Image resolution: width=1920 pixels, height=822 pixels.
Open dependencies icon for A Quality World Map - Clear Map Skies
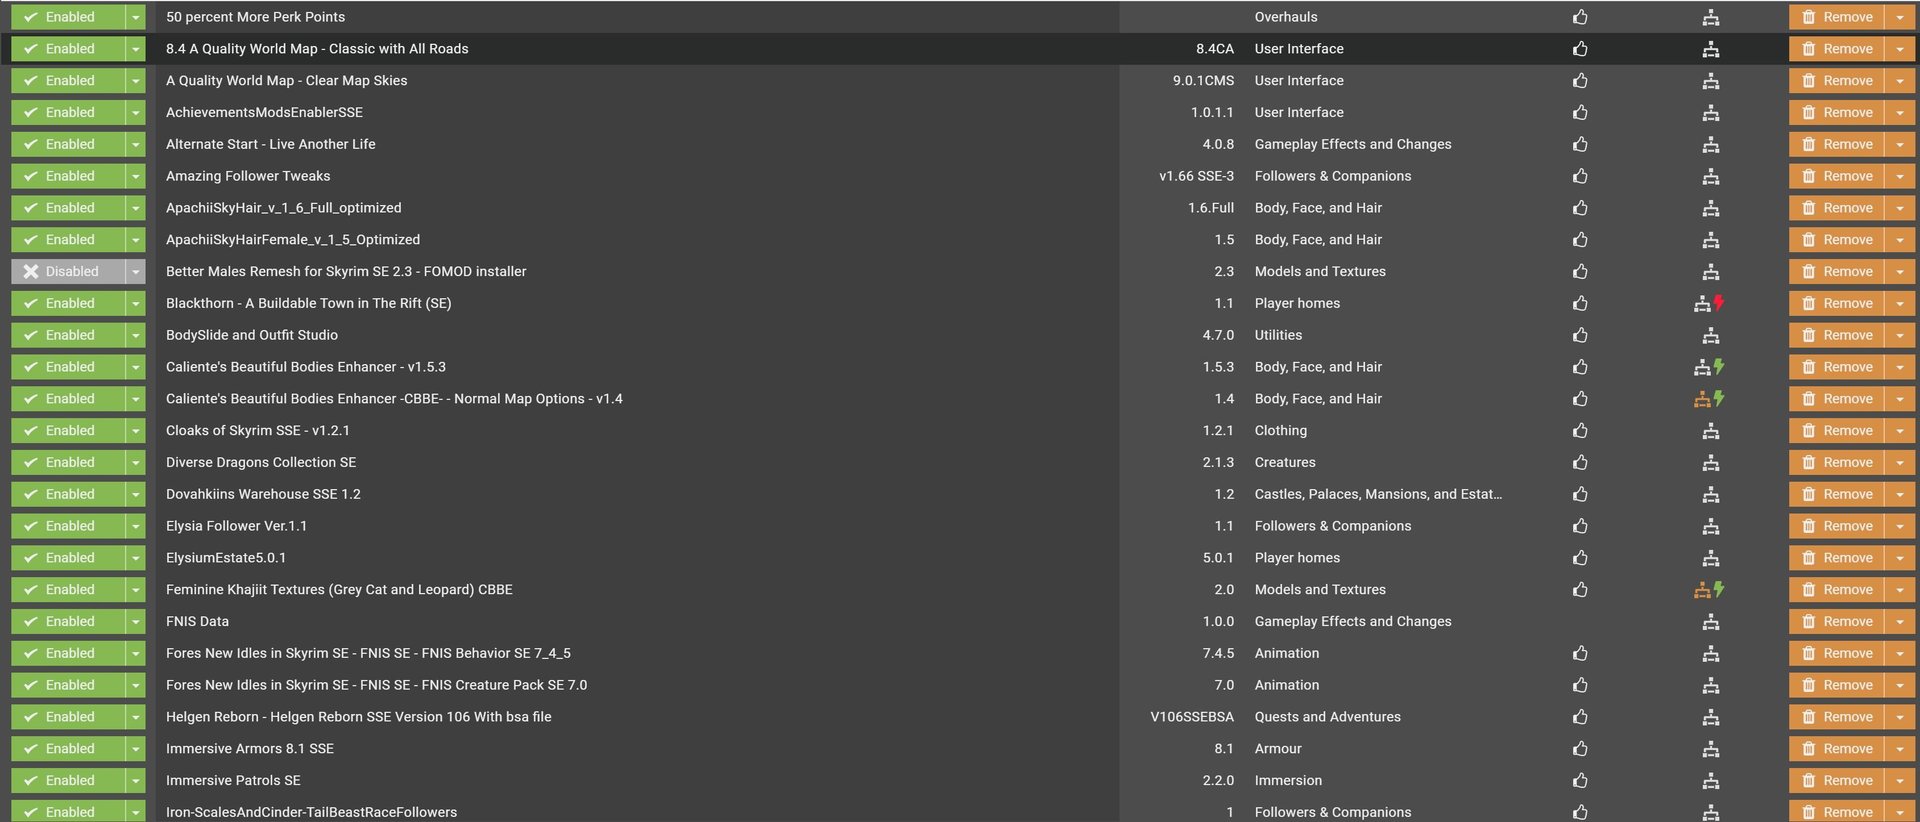click(x=1711, y=81)
